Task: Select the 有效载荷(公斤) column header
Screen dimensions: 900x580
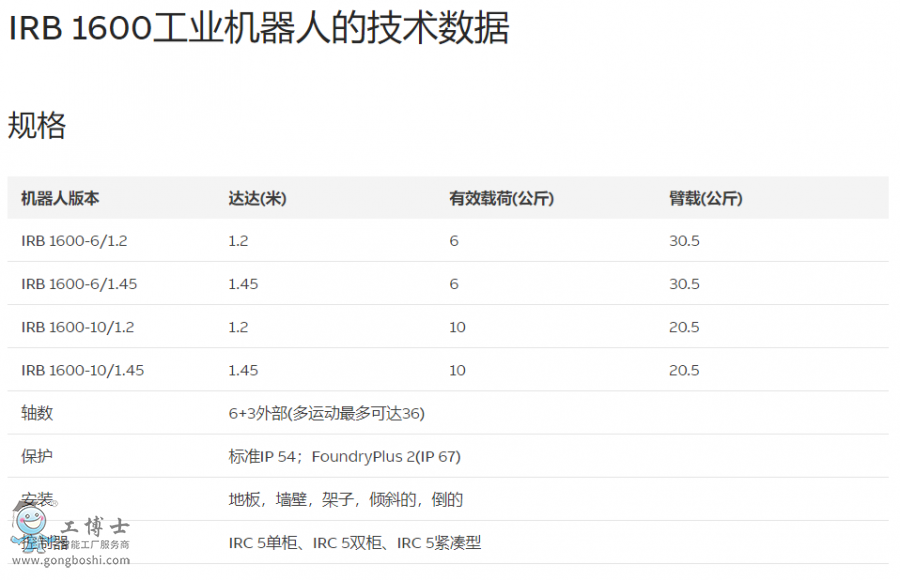Action: pyautogui.click(x=501, y=198)
